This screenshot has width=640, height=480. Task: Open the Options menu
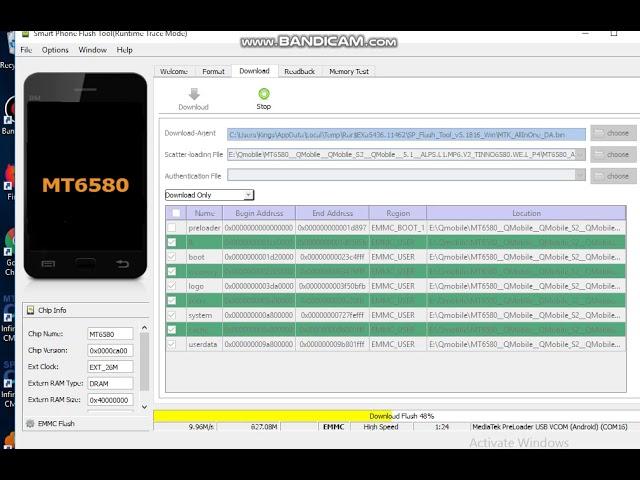click(x=55, y=50)
